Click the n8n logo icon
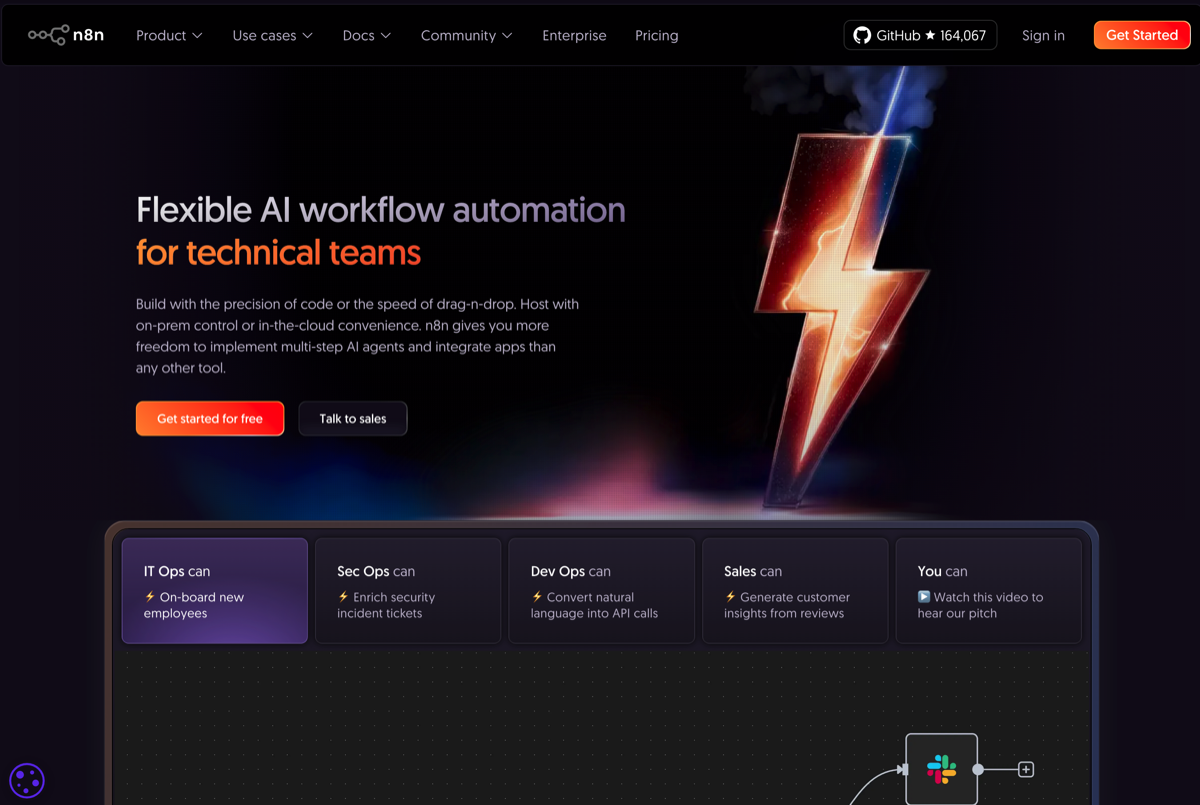 [48, 35]
